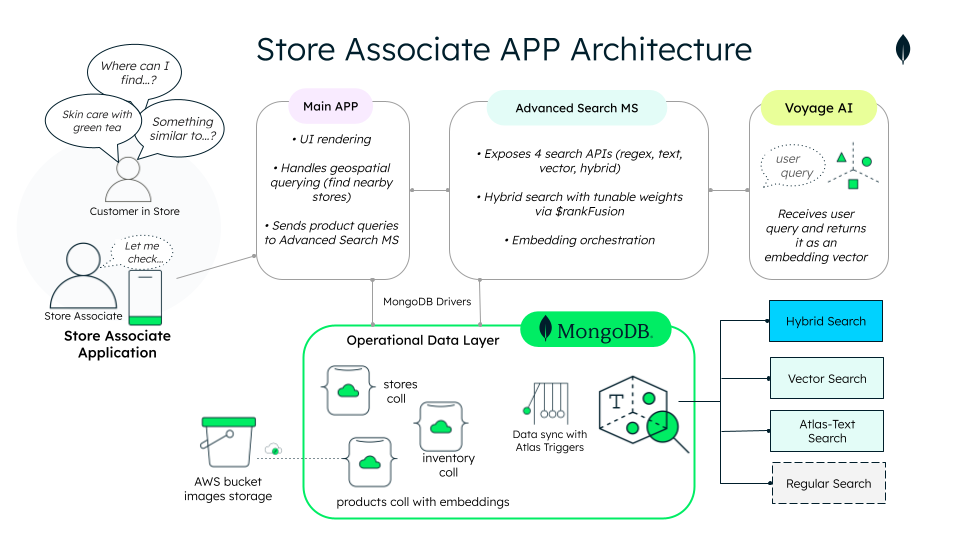Click the 'Customer in Store' caption
Image resolution: width=960 pixels, height=540 pixels.
[x=135, y=211]
